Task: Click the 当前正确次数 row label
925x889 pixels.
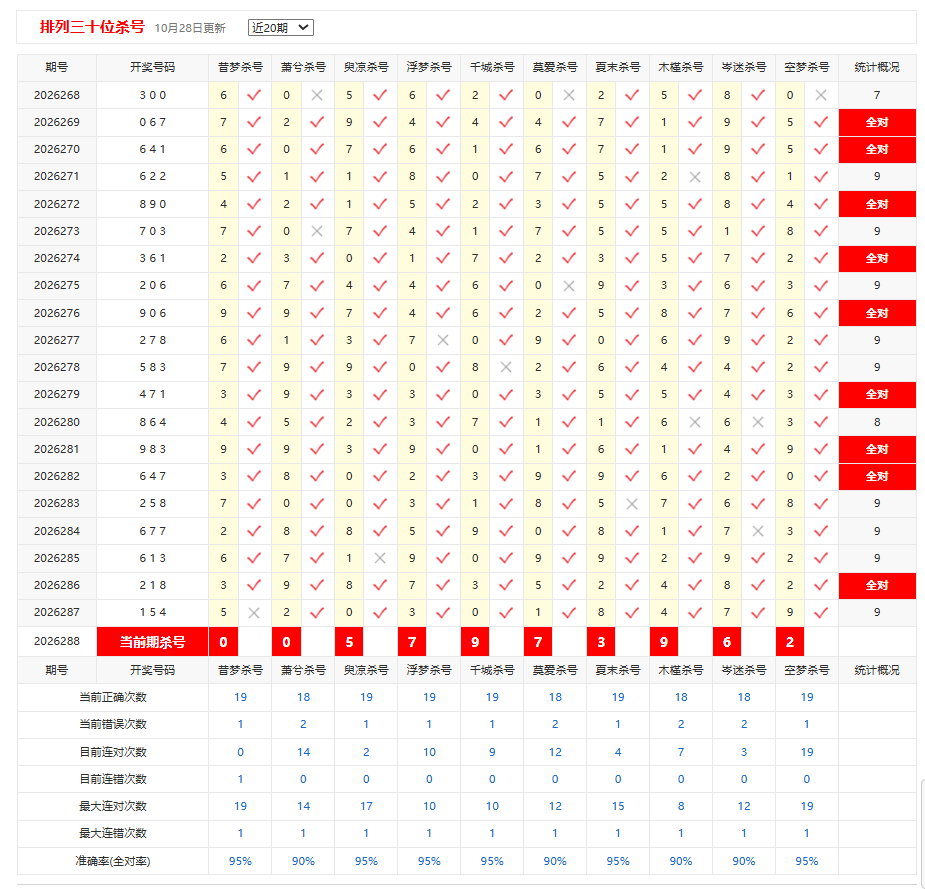Action: pos(113,697)
